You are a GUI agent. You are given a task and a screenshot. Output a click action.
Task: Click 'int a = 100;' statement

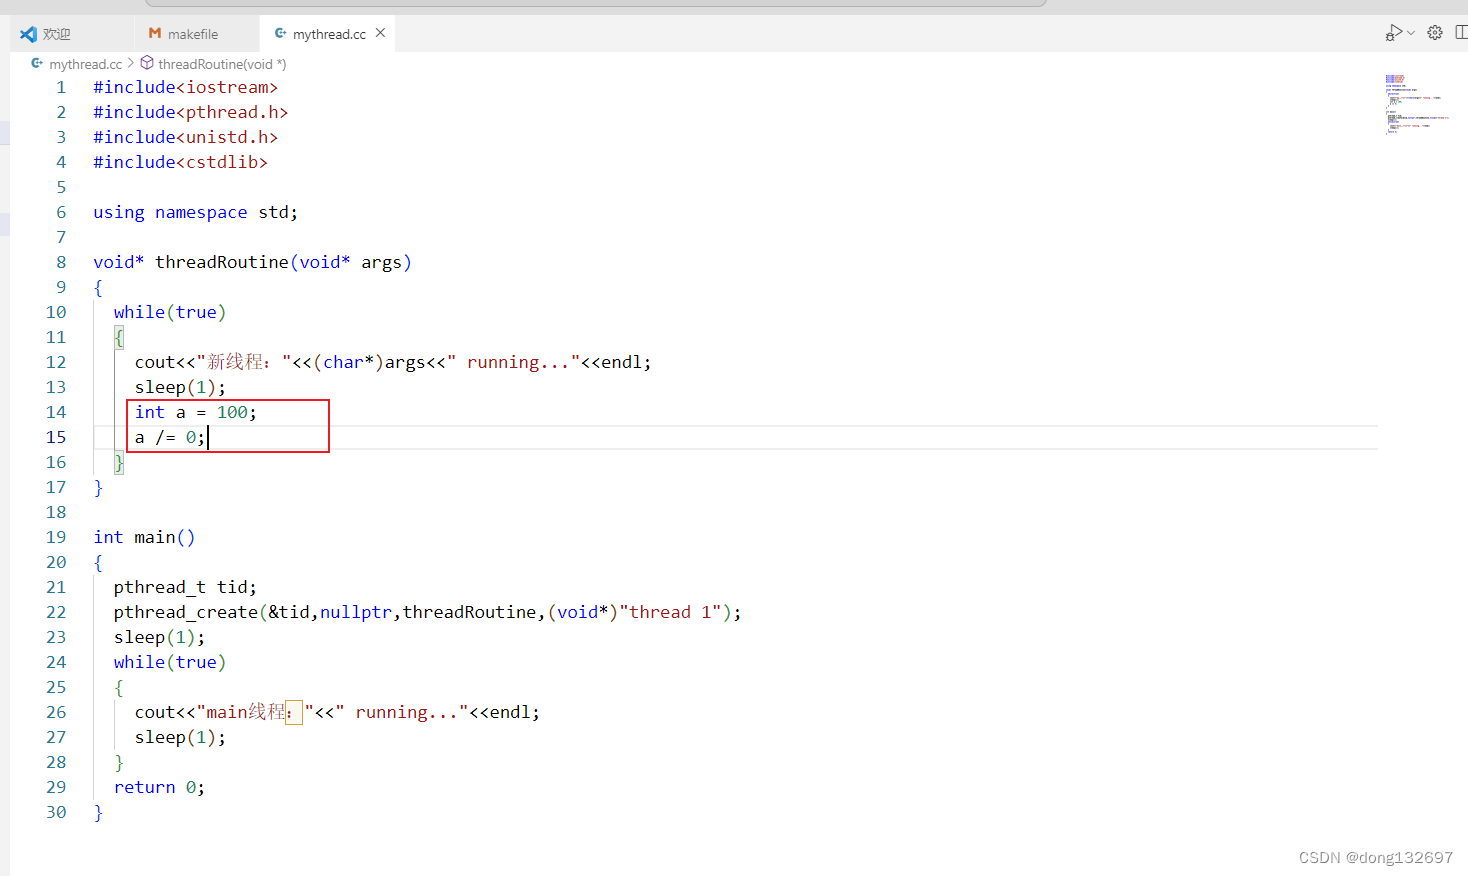click(196, 412)
